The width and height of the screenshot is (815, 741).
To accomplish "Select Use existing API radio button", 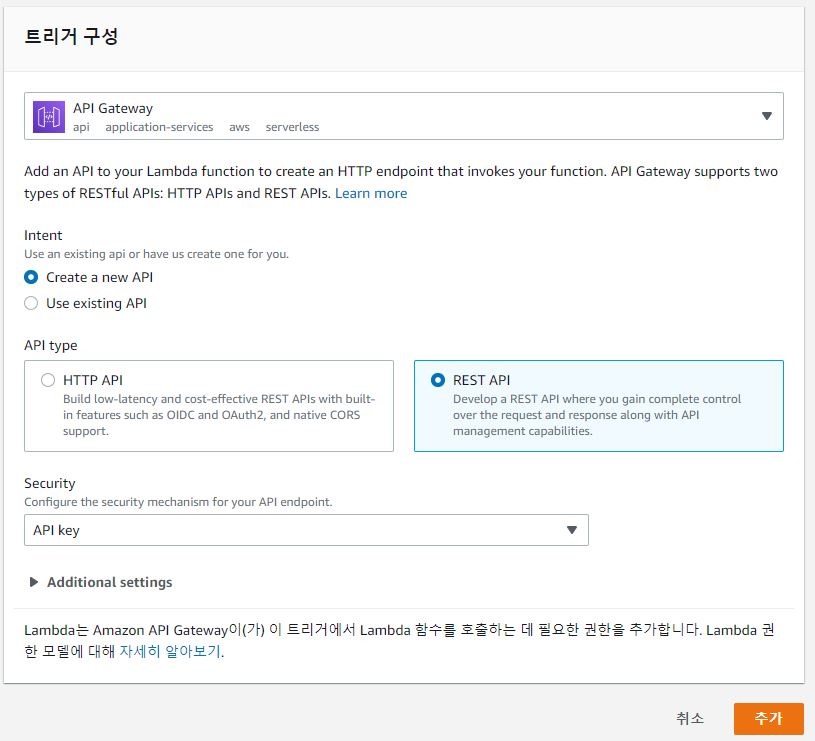I will 31,303.
